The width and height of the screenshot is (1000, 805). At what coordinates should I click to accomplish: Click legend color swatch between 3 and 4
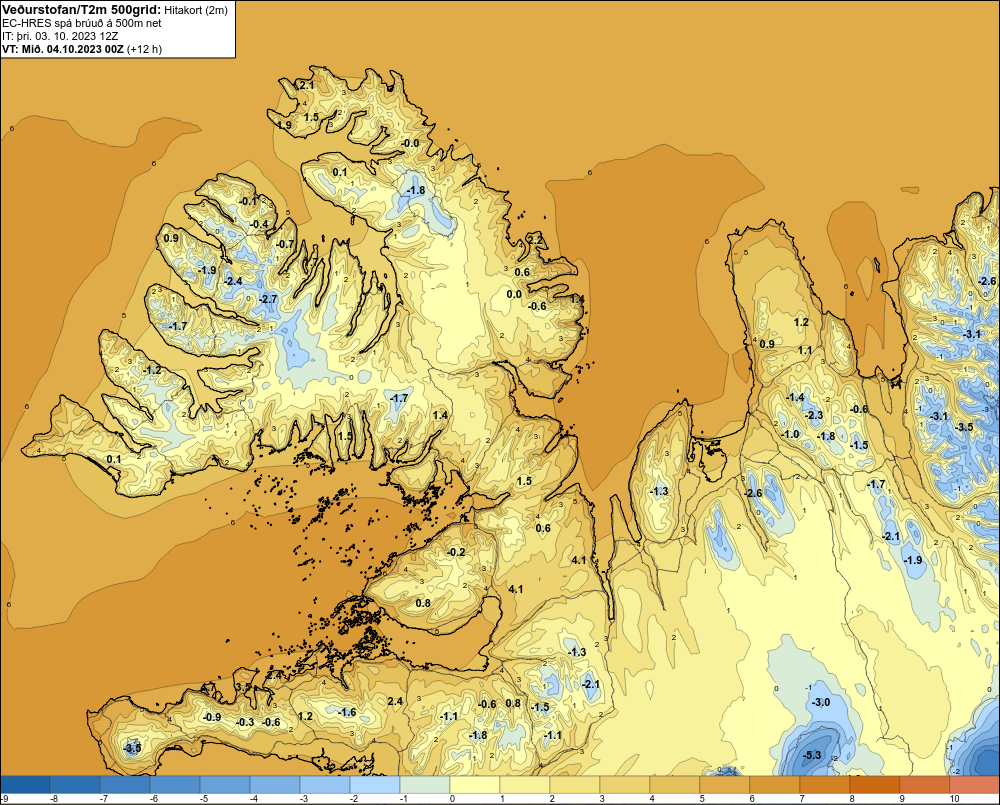[624, 785]
